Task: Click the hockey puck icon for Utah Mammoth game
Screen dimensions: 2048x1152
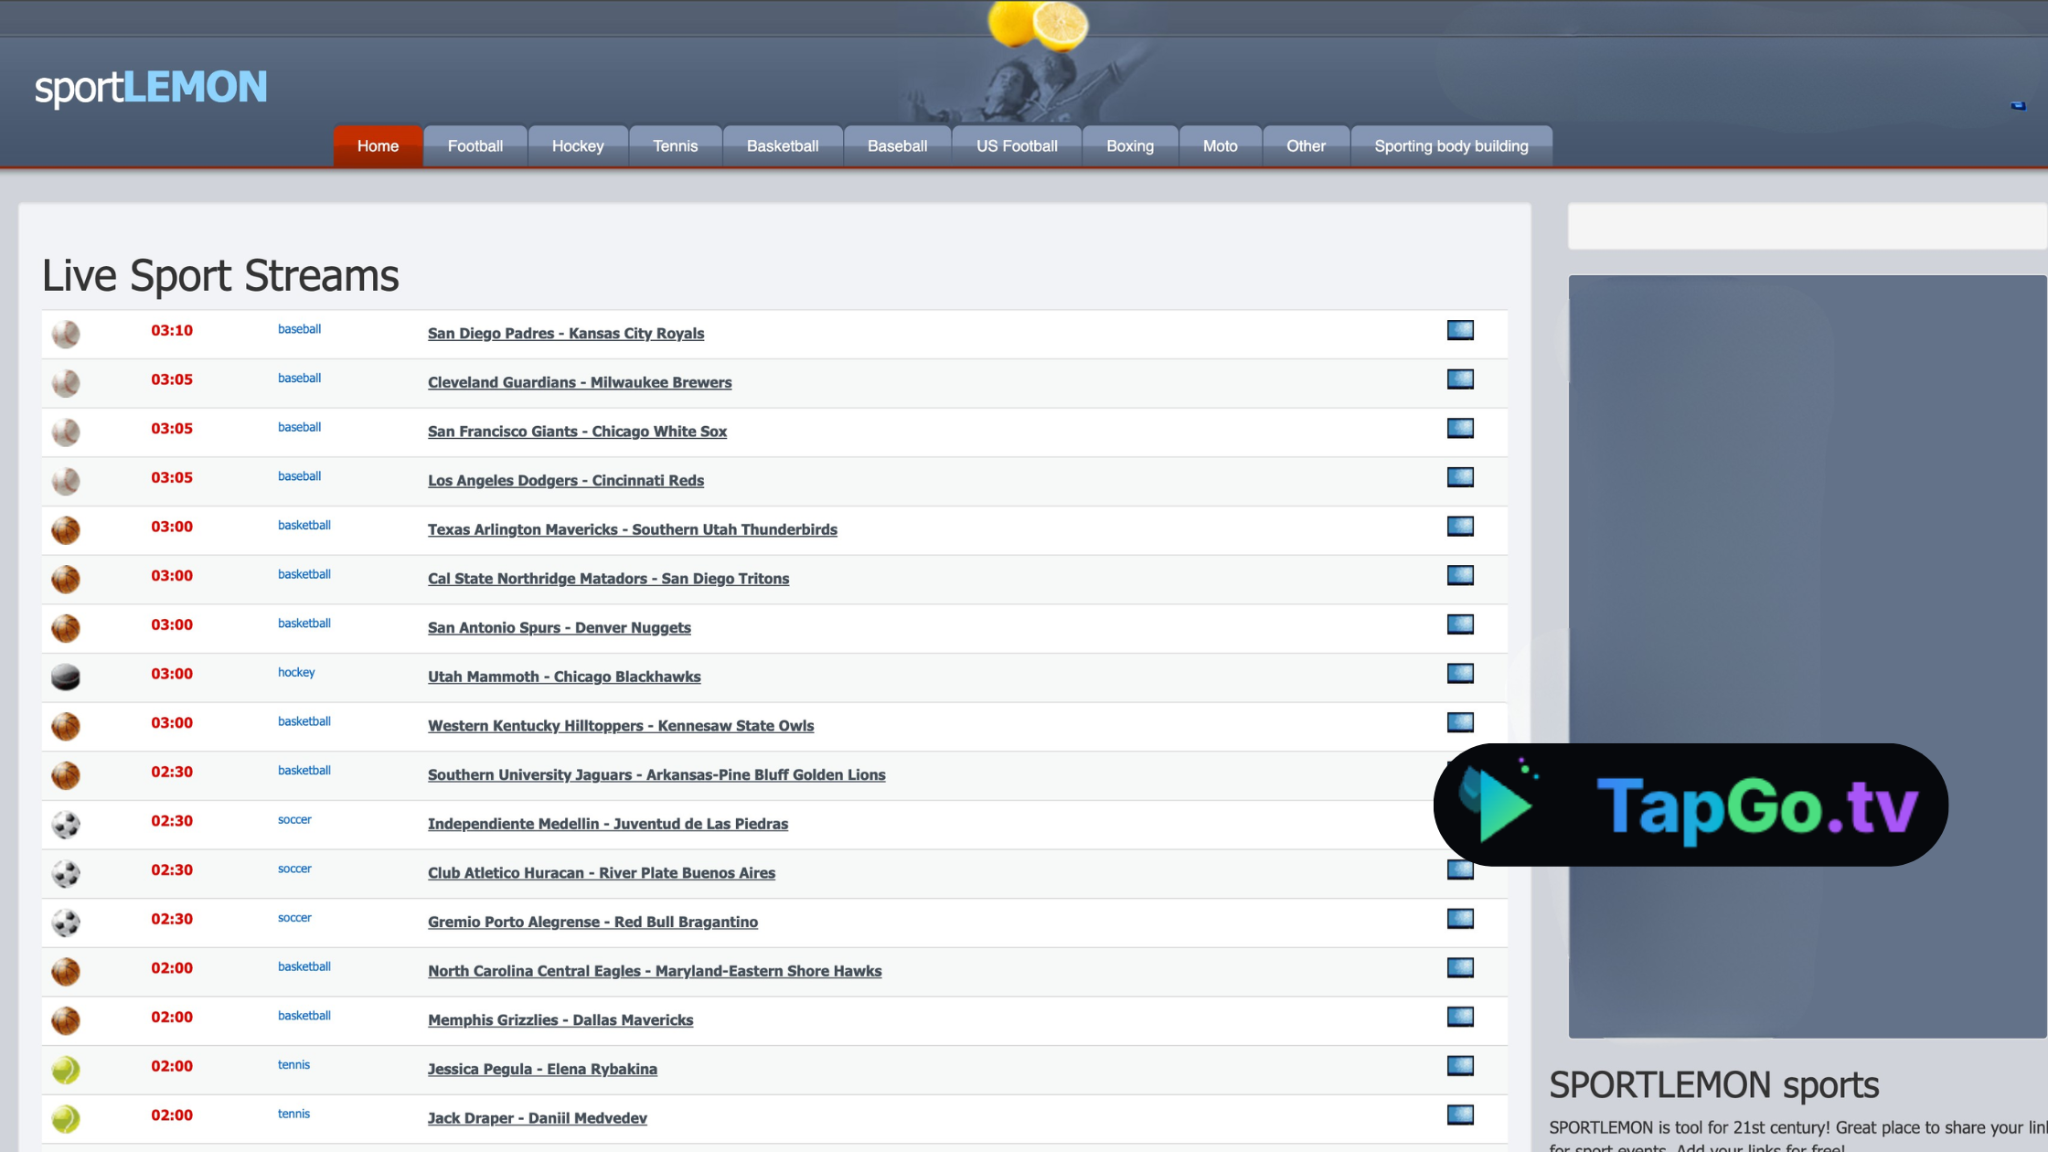Action: click(65, 677)
